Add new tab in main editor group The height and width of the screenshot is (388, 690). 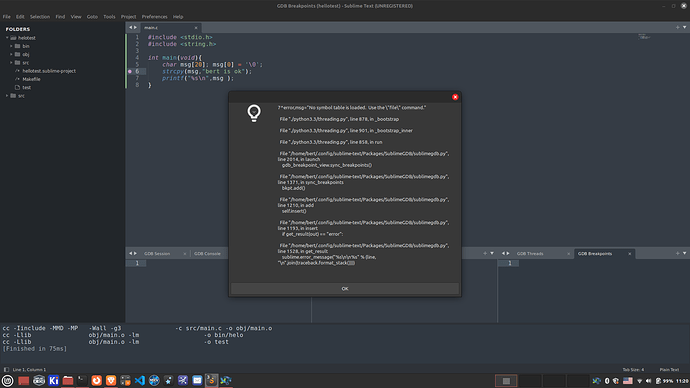coord(677,27)
